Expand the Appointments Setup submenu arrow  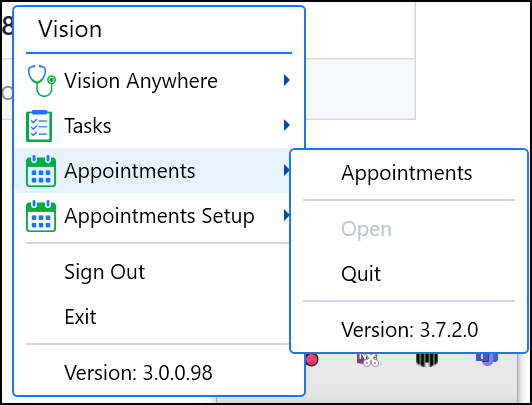287,215
